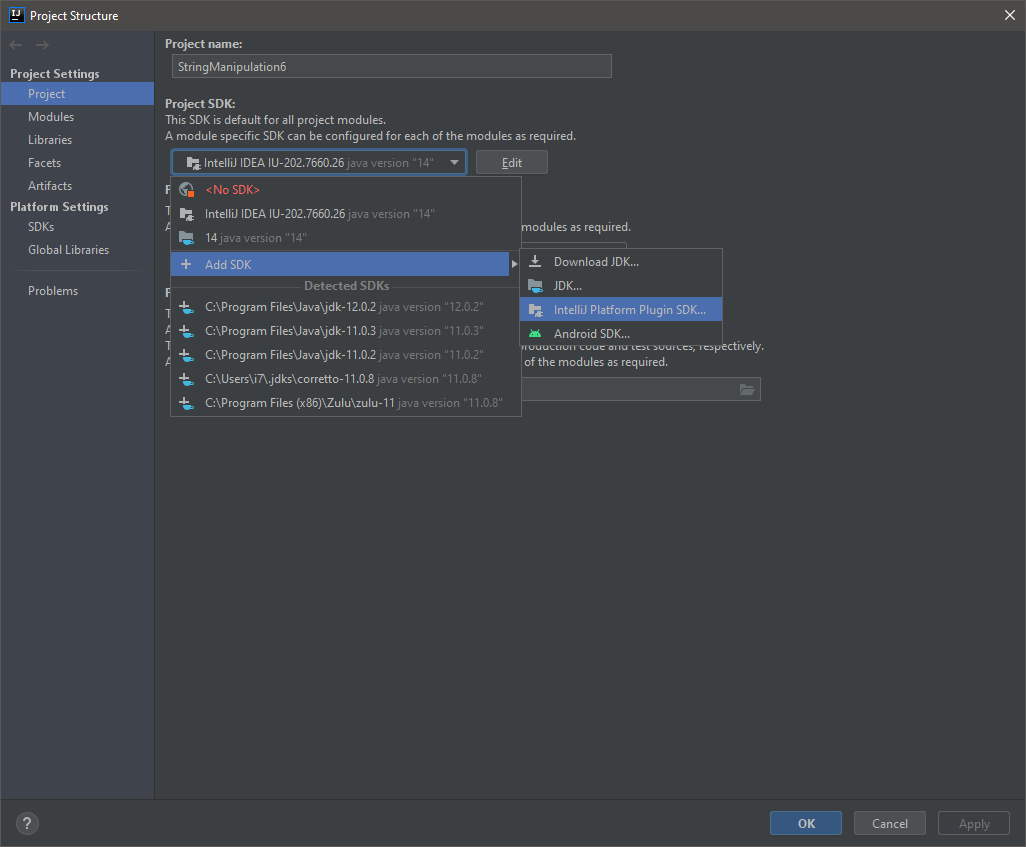Add detected SDK C:\Program Files\Java\jdk-11.0.2
The height and width of the screenshot is (847, 1026).
[x=345, y=355]
